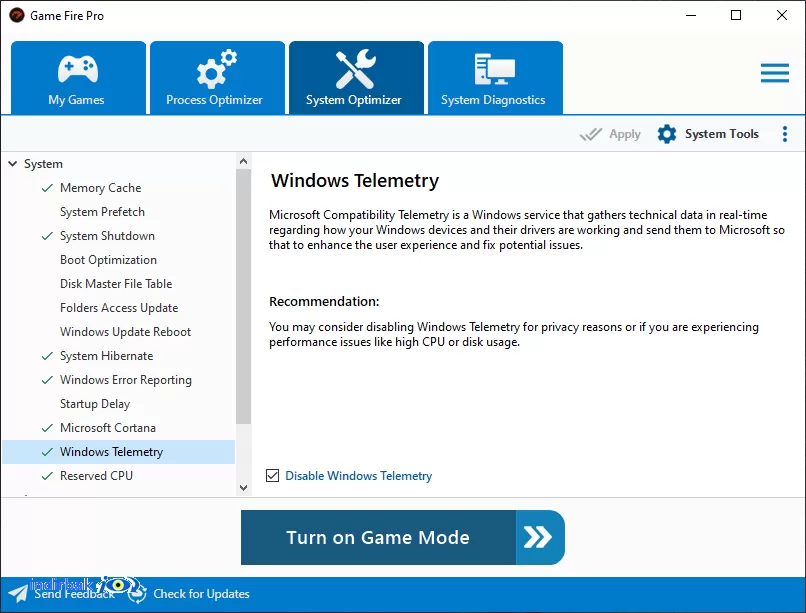
Task: Click the tree list scrollbar thumb
Action: [x=244, y=296]
